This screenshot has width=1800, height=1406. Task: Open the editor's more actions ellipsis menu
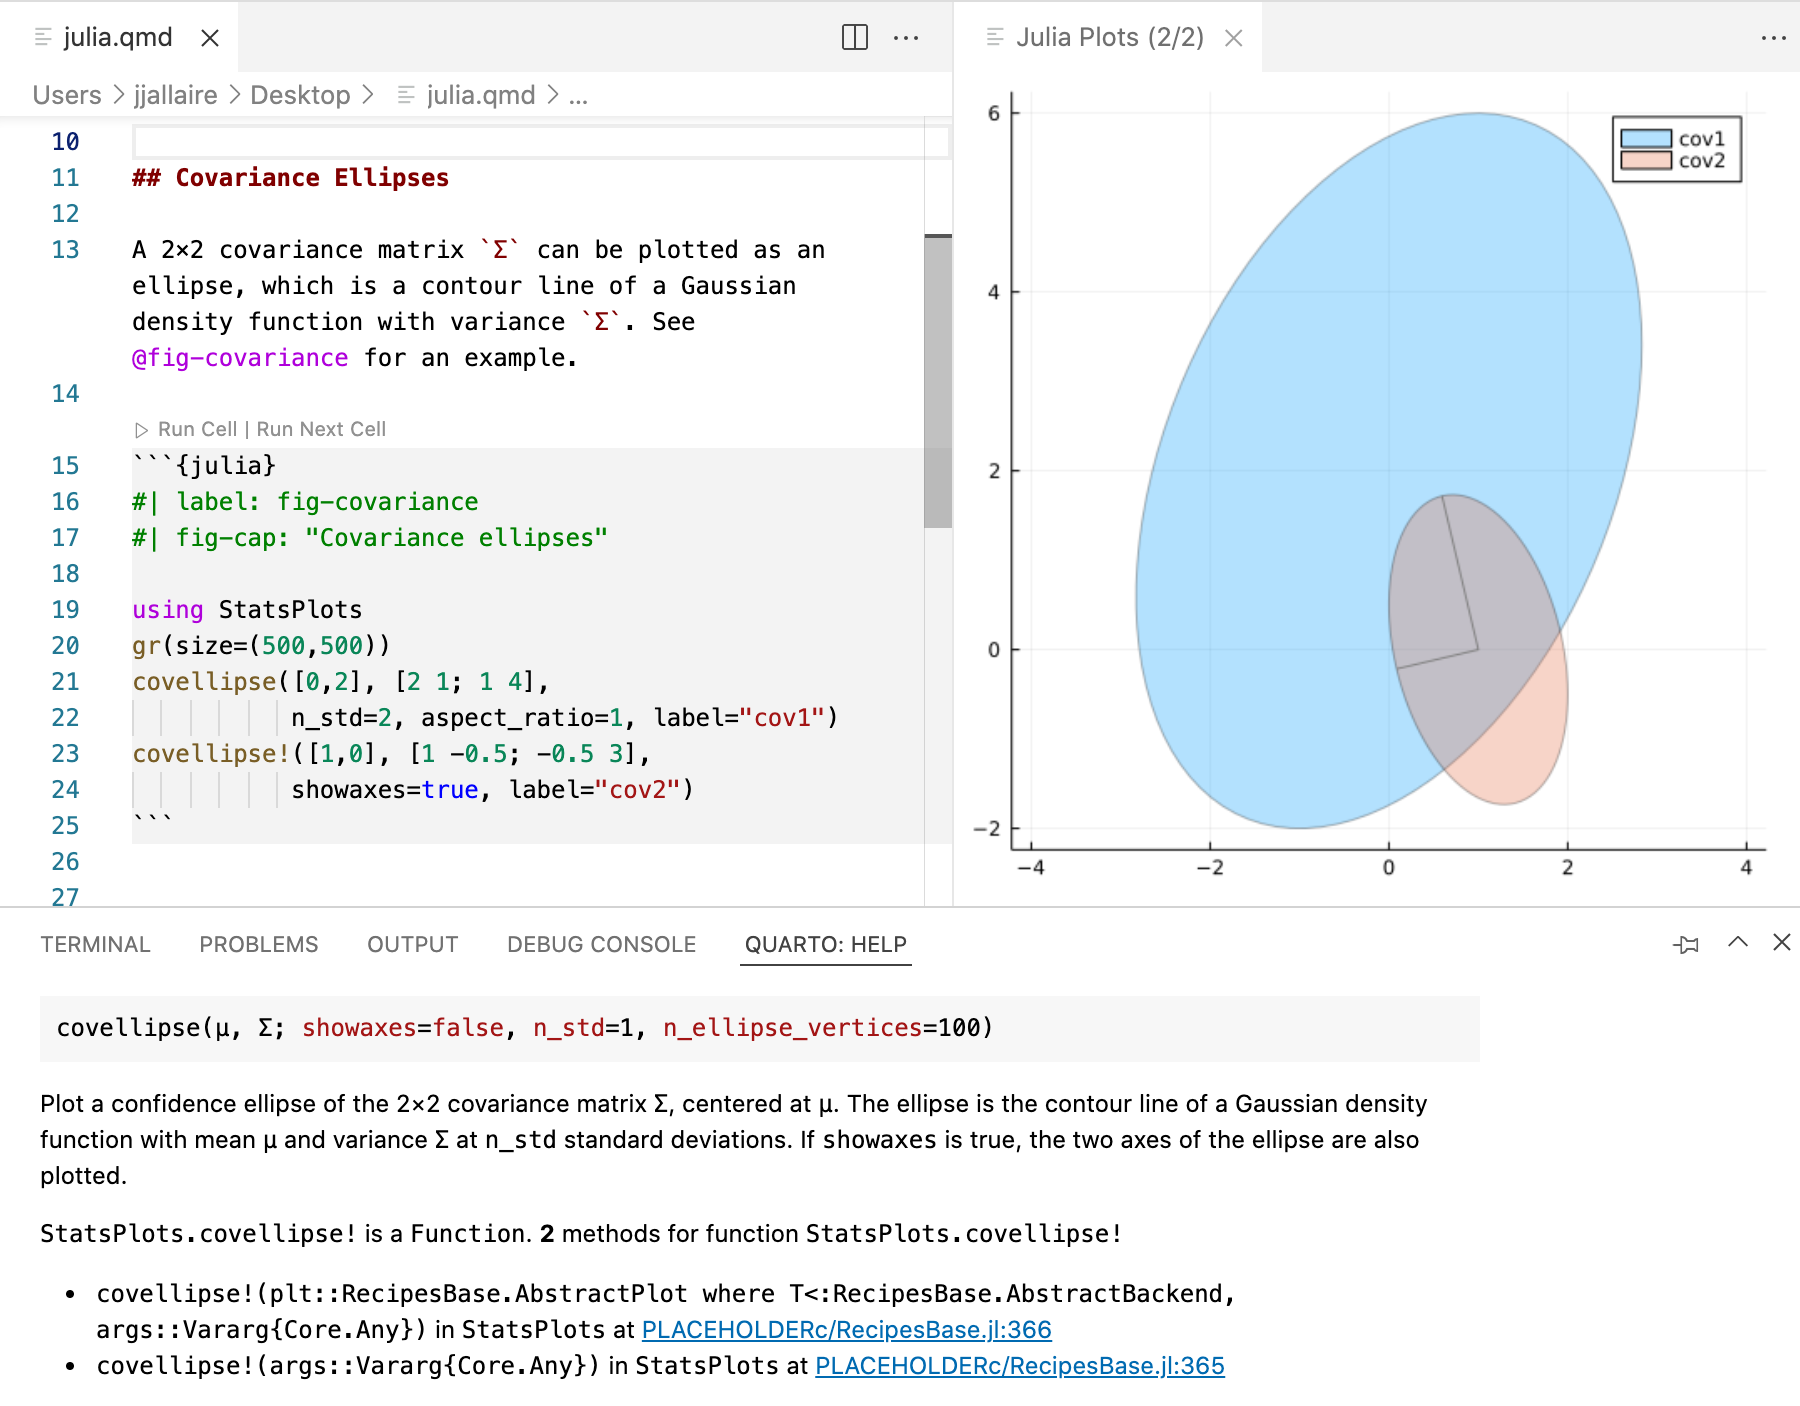(x=906, y=37)
